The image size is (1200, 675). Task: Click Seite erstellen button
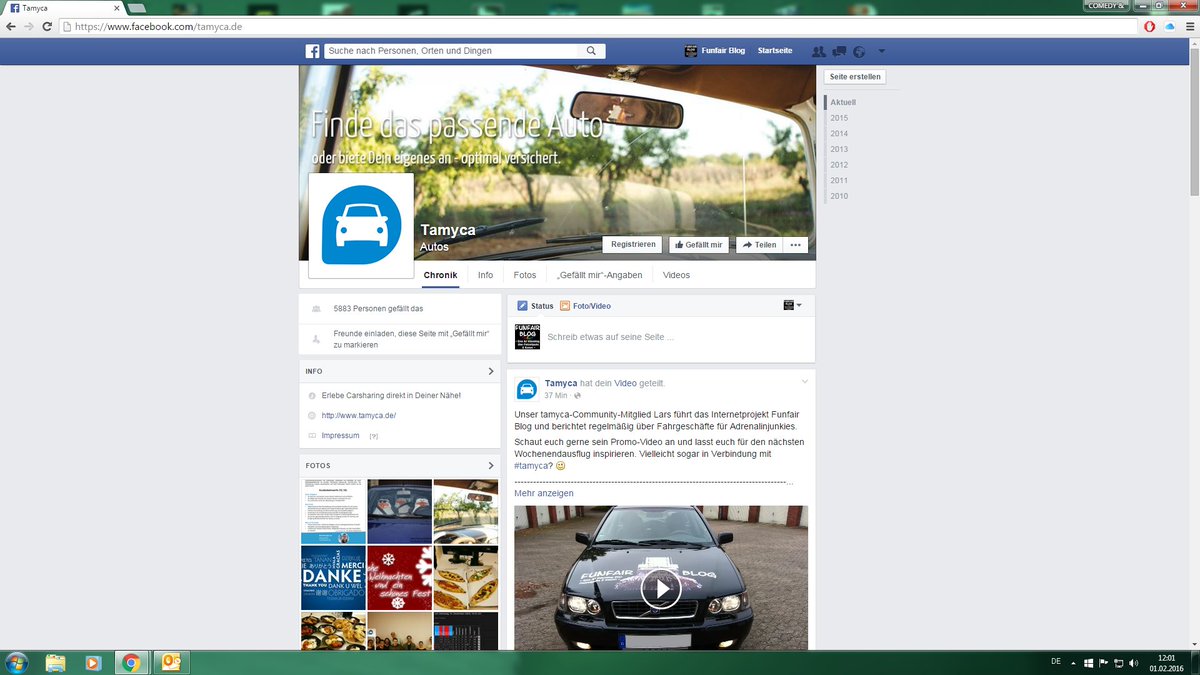coord(855,77)
